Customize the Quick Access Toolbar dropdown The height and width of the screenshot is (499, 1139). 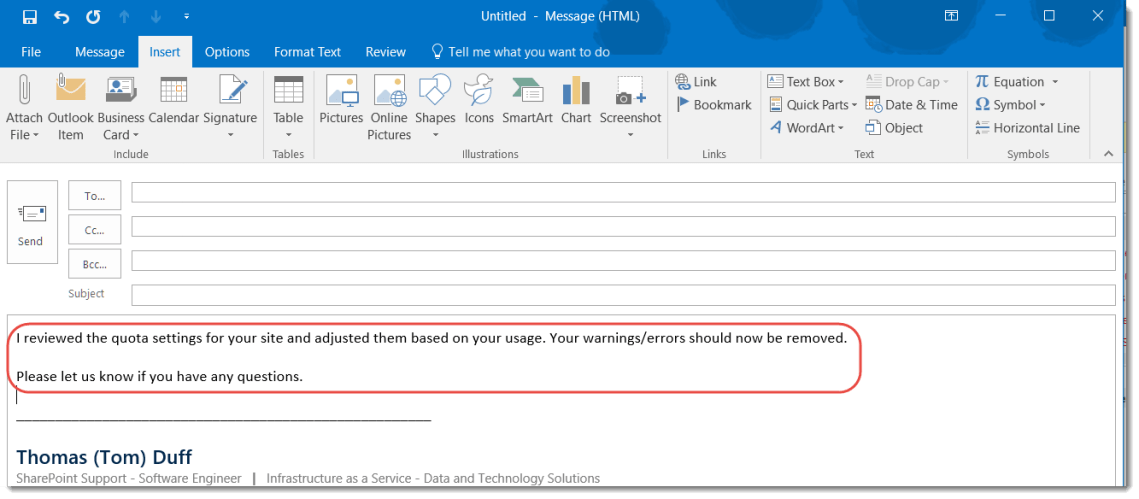[x=187, y=16]
